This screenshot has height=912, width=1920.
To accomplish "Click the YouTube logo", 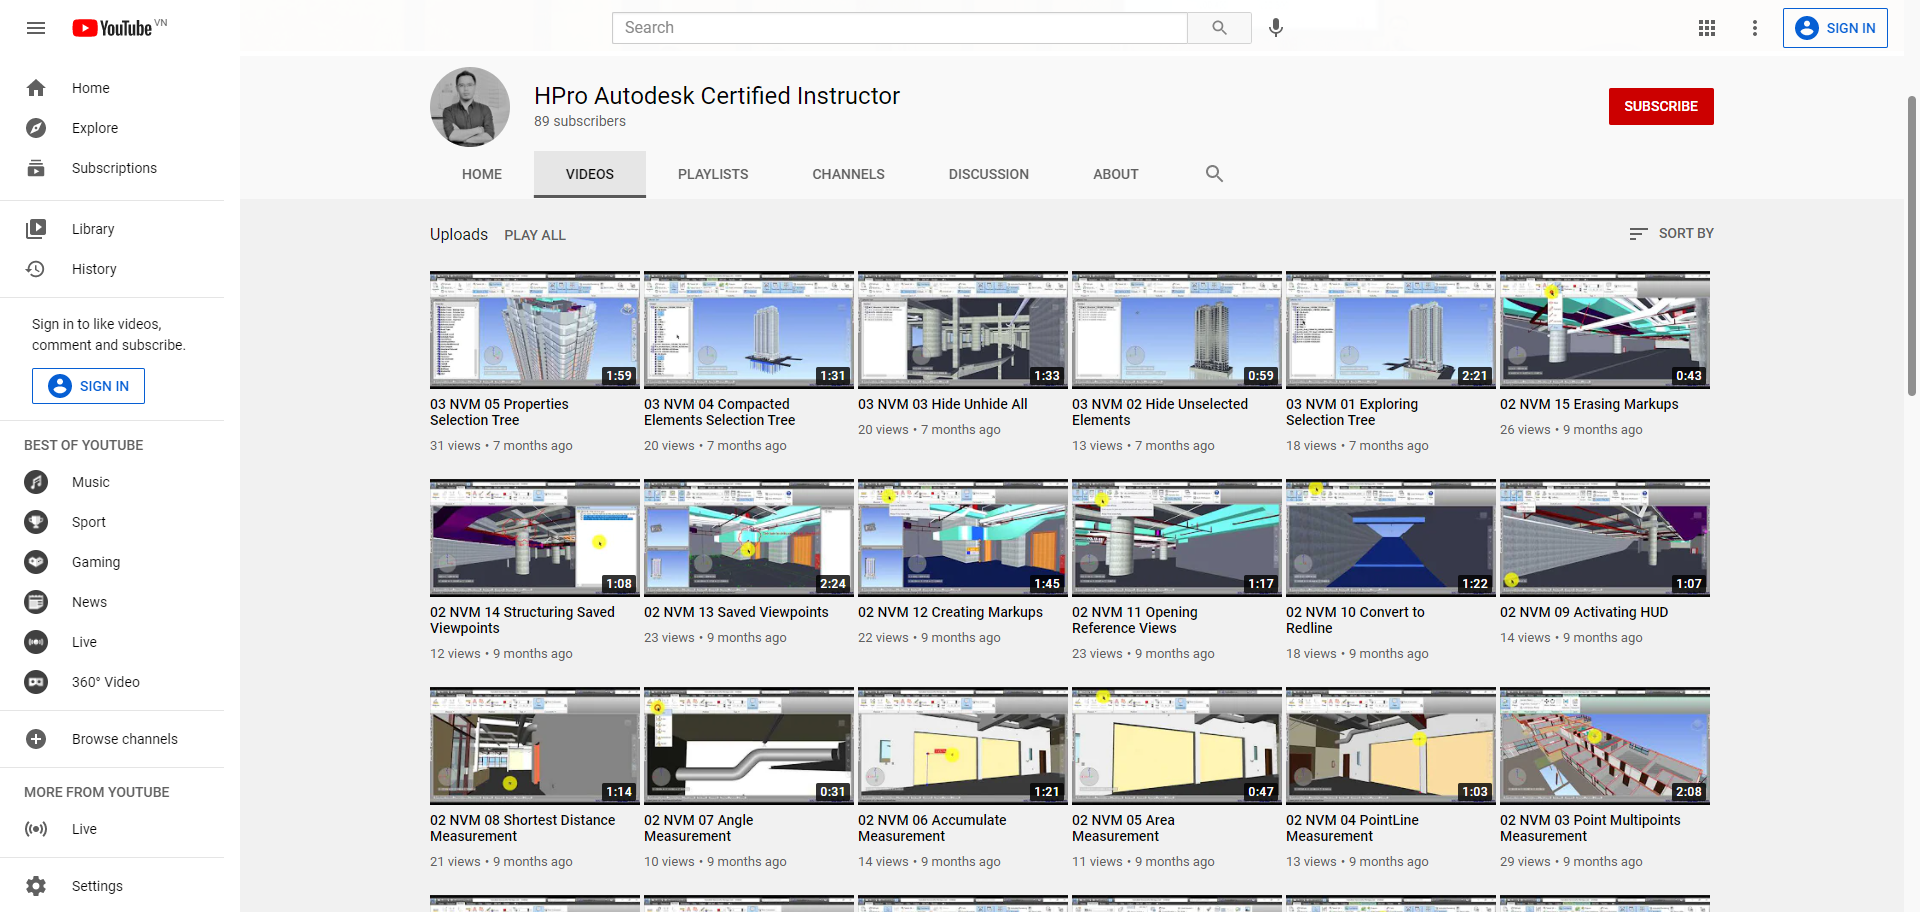I will pyautogui.click(x=113, y=28).
